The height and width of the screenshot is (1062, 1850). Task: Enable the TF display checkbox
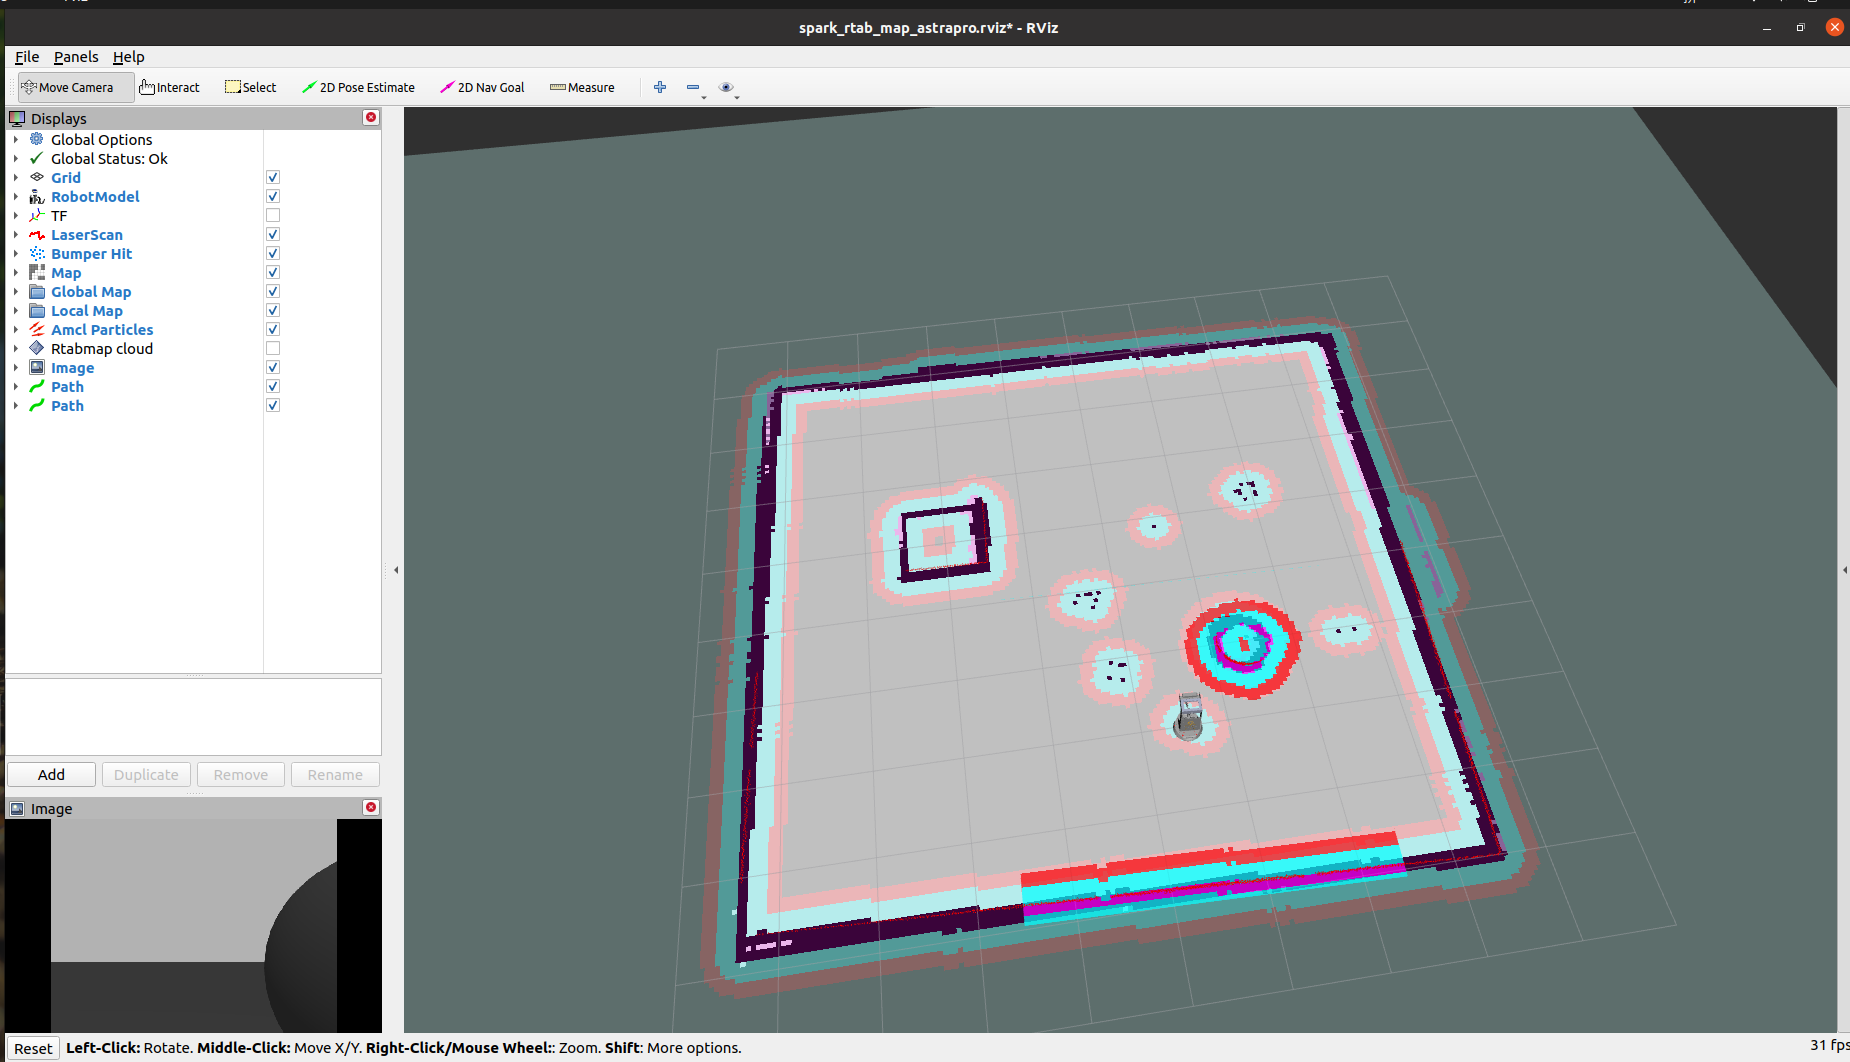coord(272,214)
